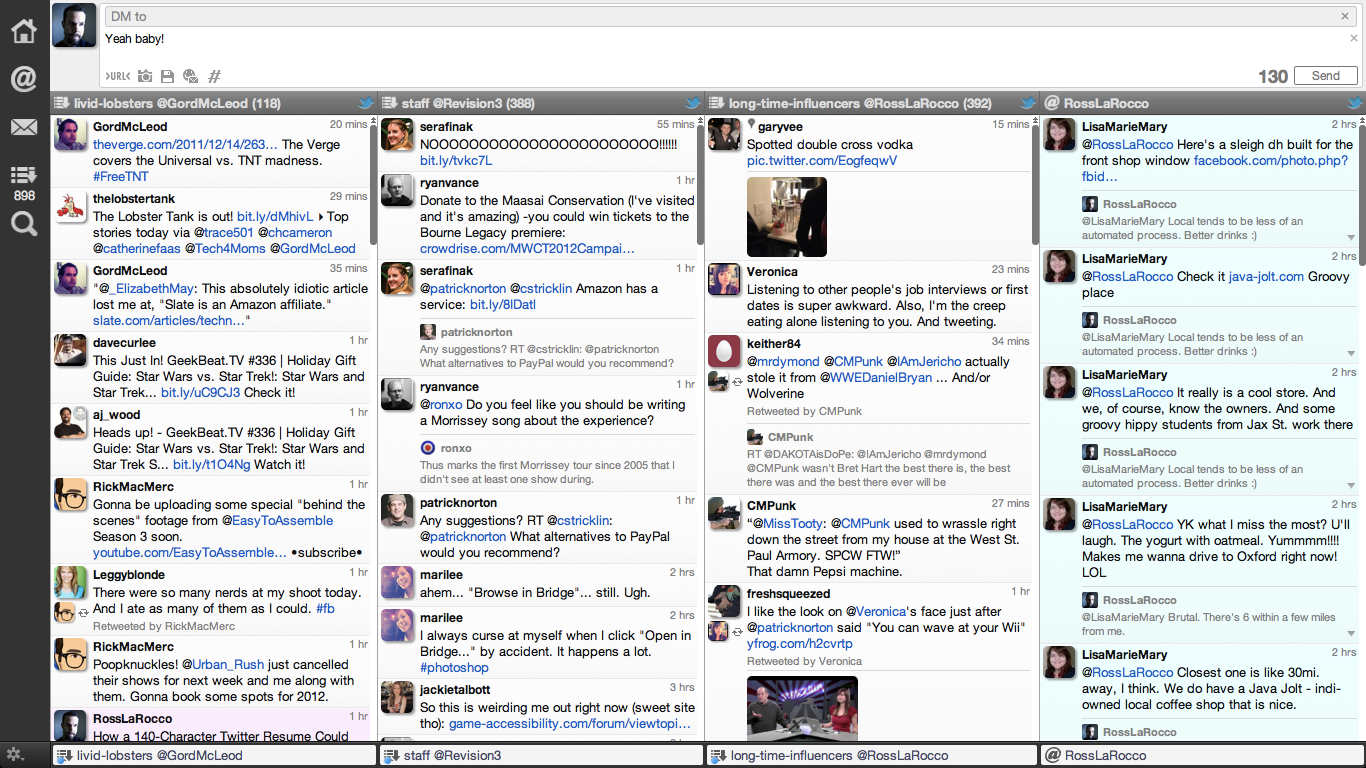Select the livid-lobsters tab in the bottom bar
1366x768 pixels.
213,755
